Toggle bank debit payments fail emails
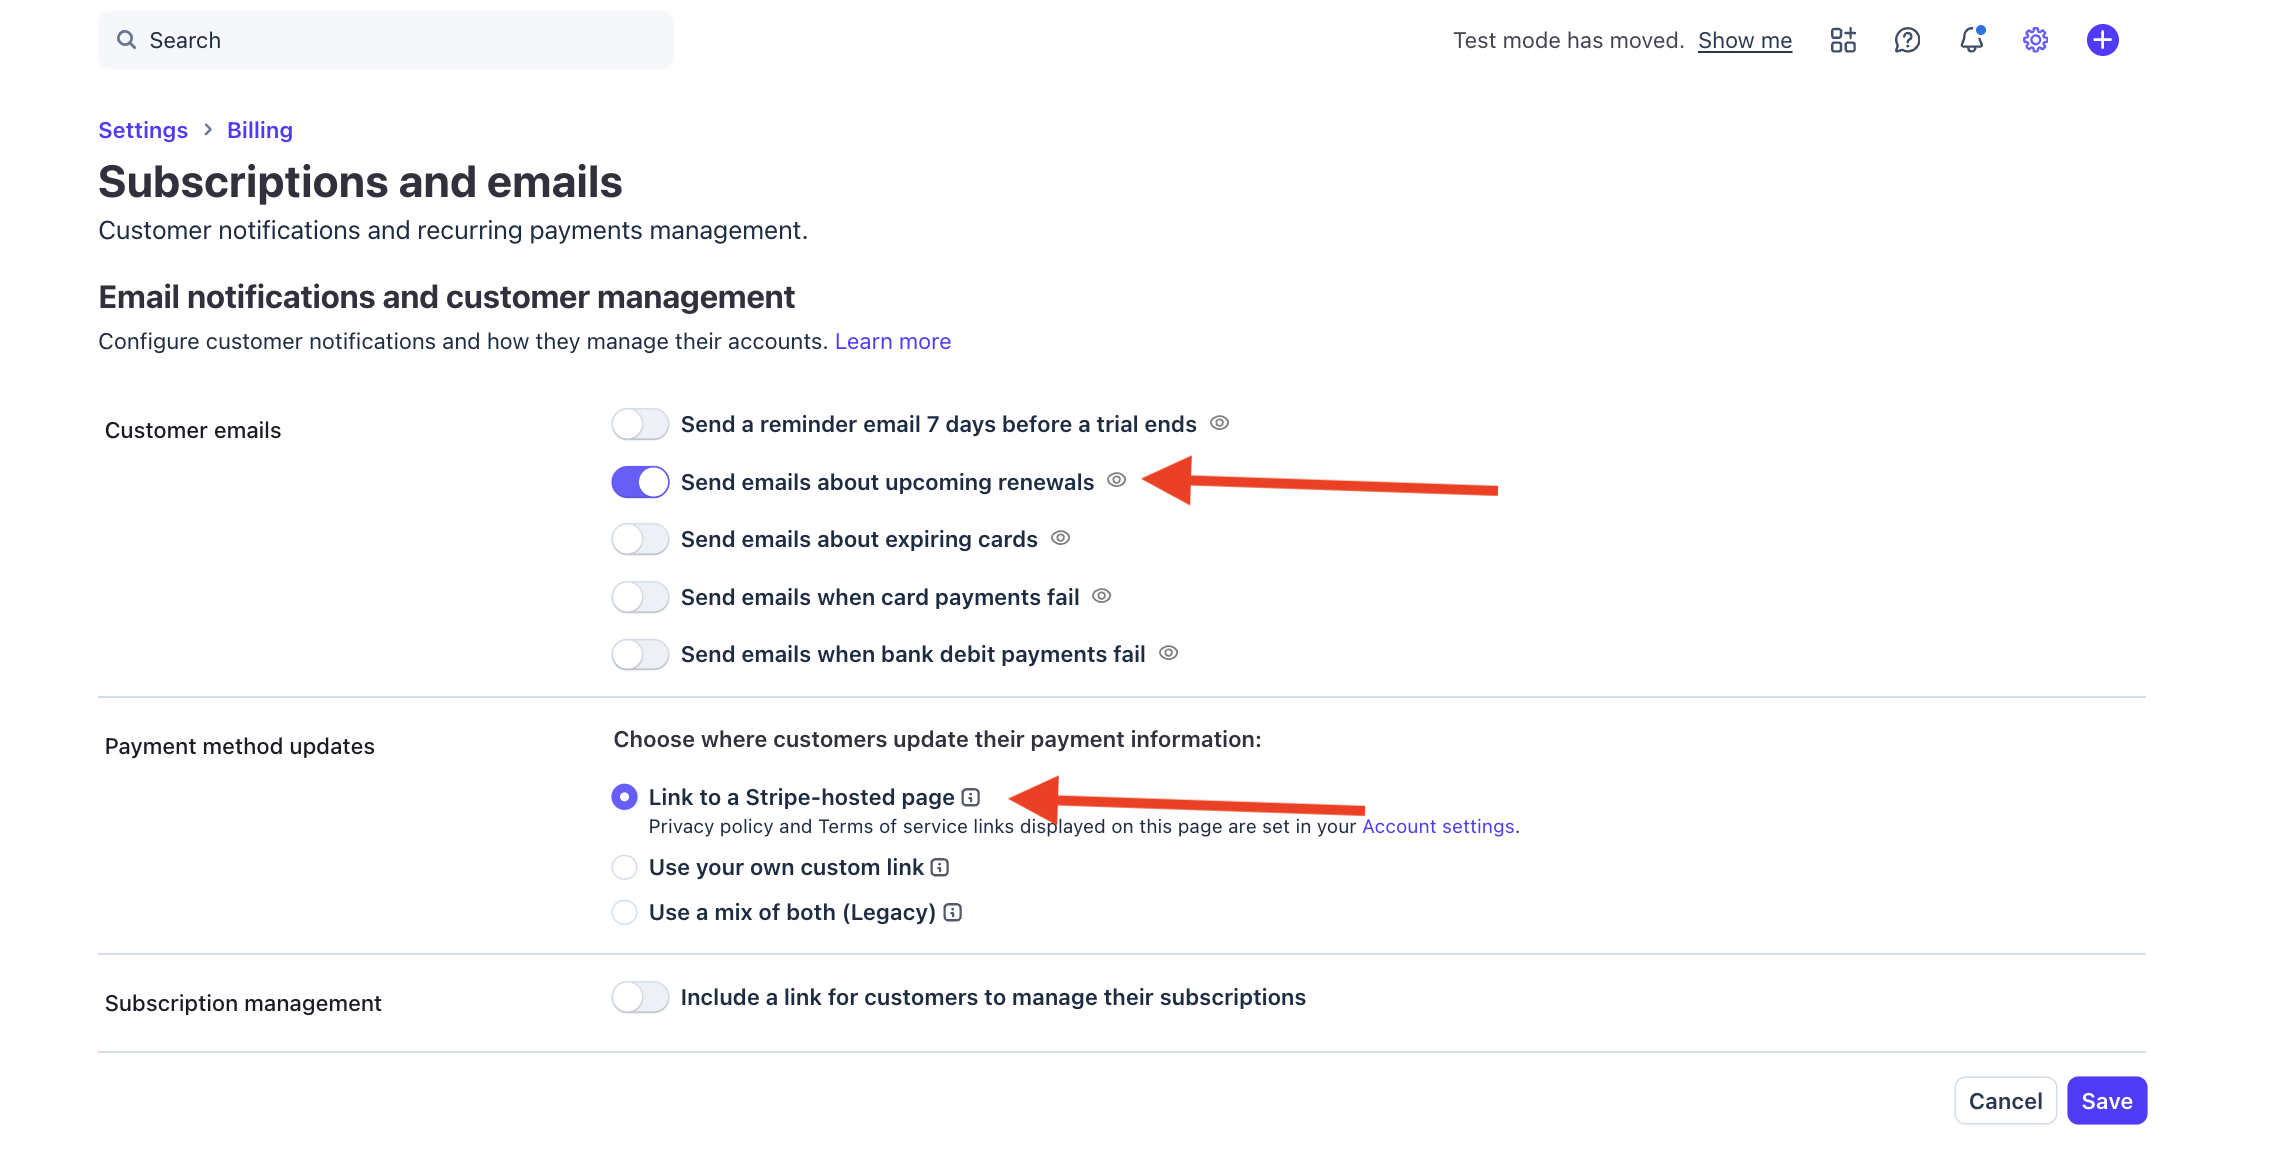 (x=640, y=654)
